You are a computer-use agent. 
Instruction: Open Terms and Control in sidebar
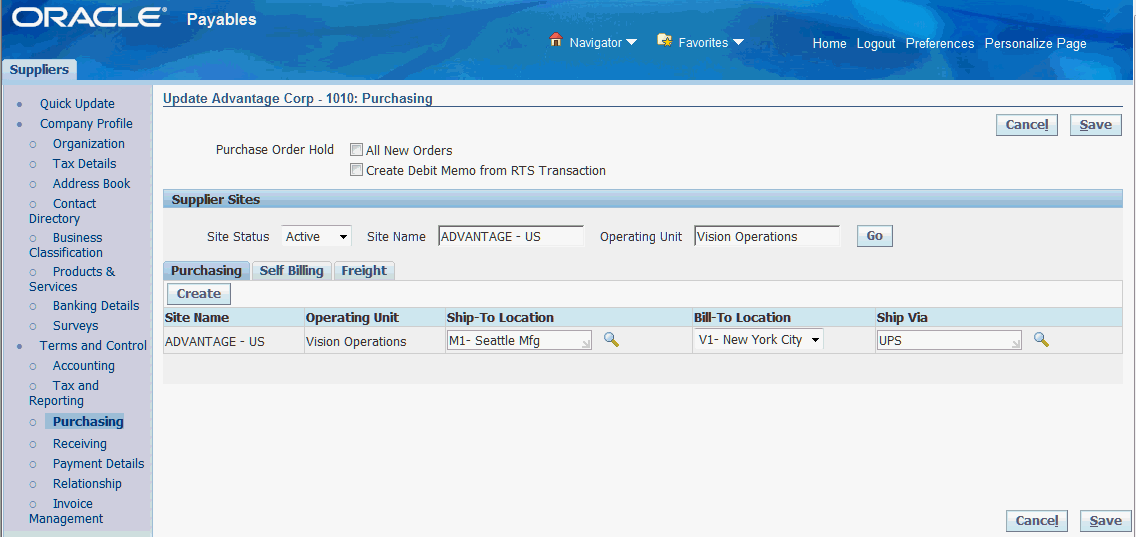coord(93,346)
